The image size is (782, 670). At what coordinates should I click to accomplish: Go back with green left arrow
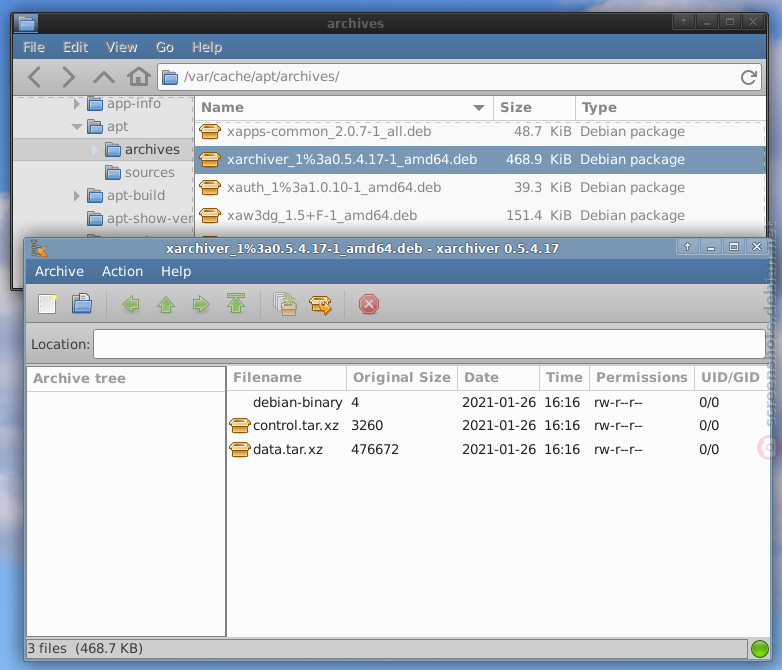(131, 304)
